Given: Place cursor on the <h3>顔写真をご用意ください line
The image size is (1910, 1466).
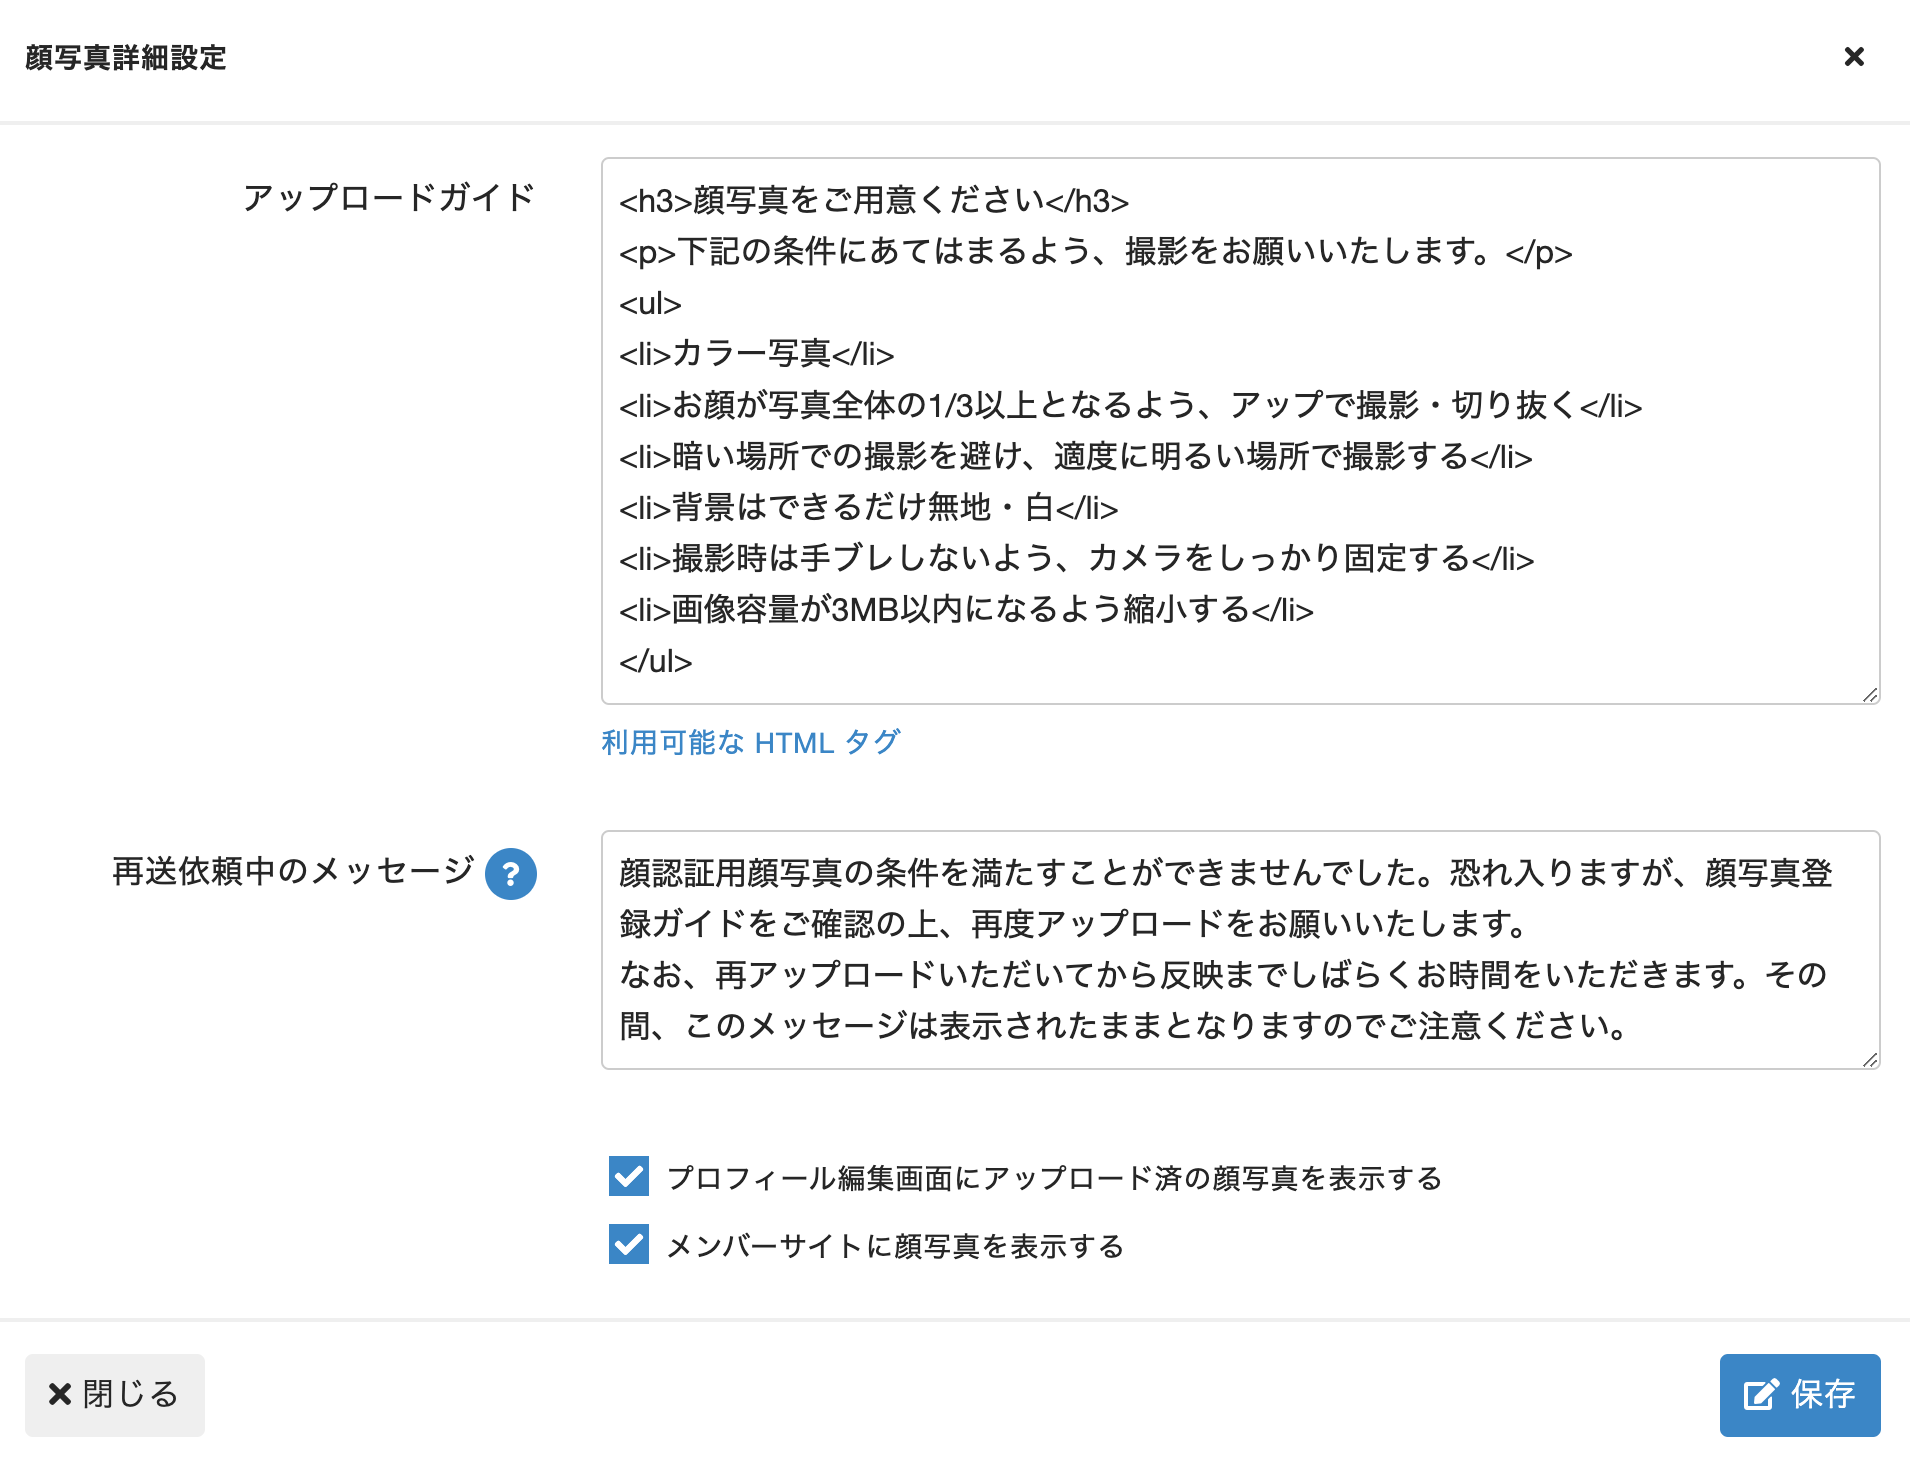Looking at the screenshot, I should (873, 201).
